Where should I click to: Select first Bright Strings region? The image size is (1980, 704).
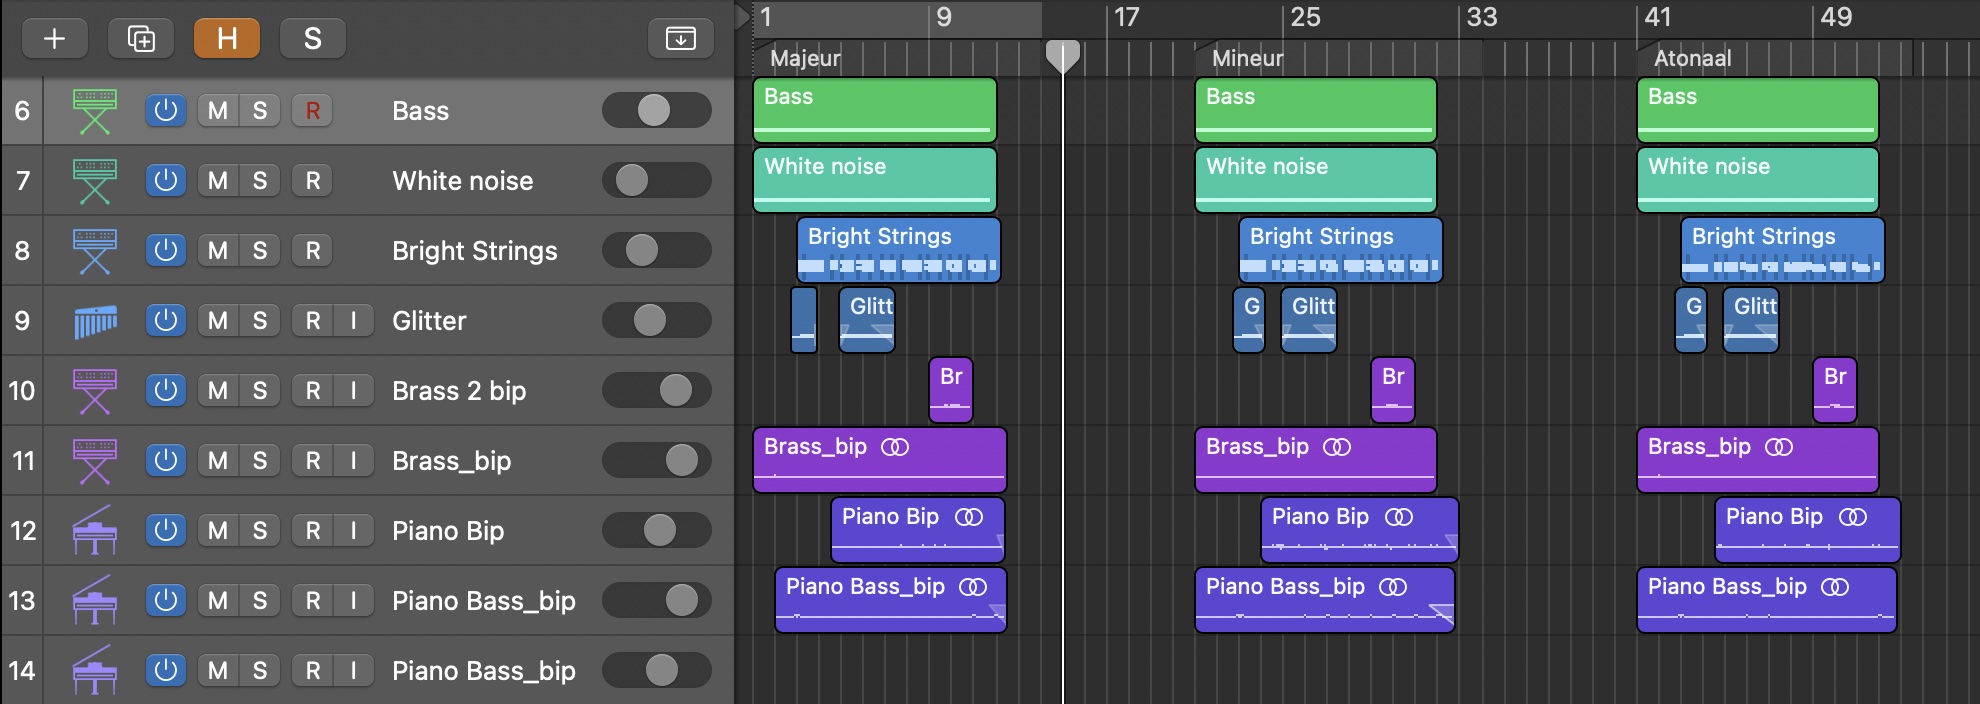point(898,250)
